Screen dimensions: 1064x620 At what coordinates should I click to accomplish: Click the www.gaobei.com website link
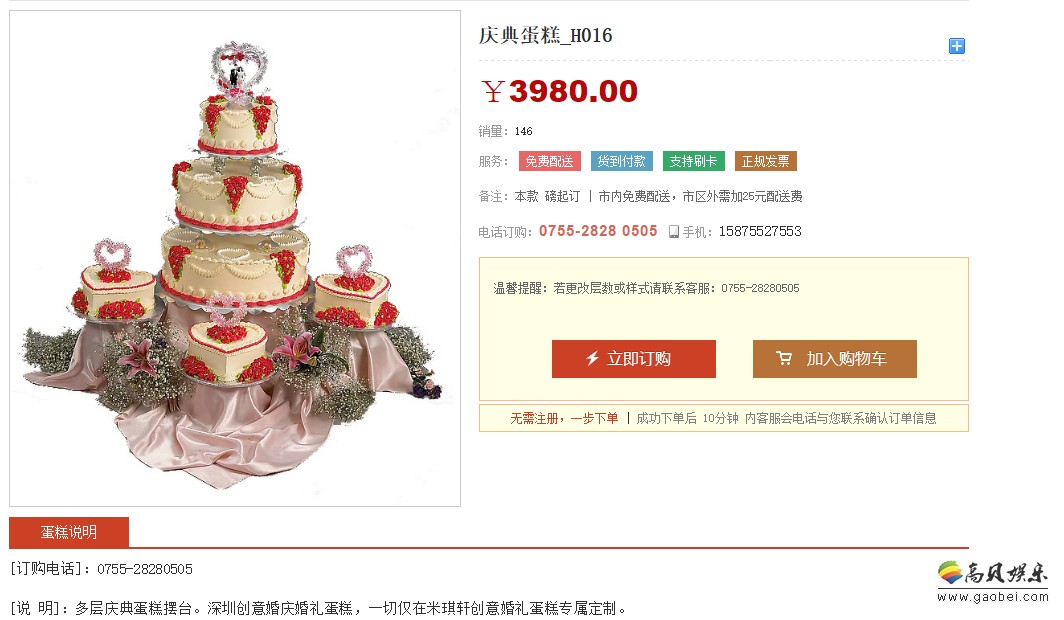tap(992, 597)
